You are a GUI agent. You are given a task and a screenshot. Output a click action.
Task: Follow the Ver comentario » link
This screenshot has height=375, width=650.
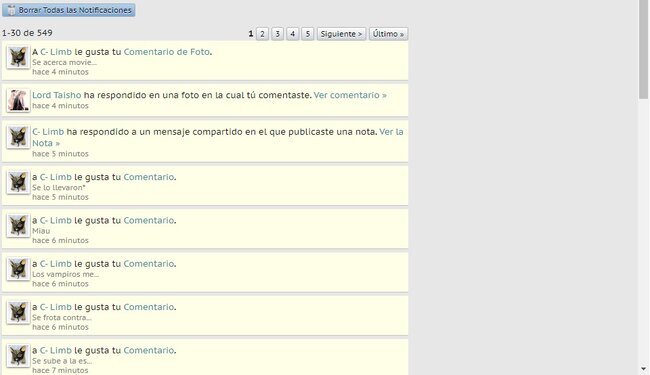pyautogui.click(x=350, y=95)
